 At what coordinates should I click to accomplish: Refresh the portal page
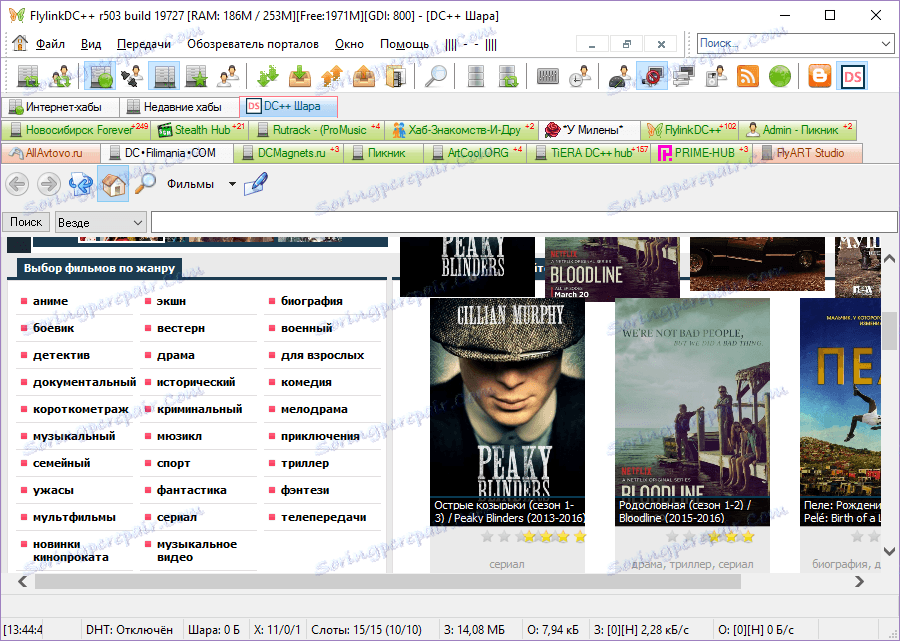click(x=80, y=184)
